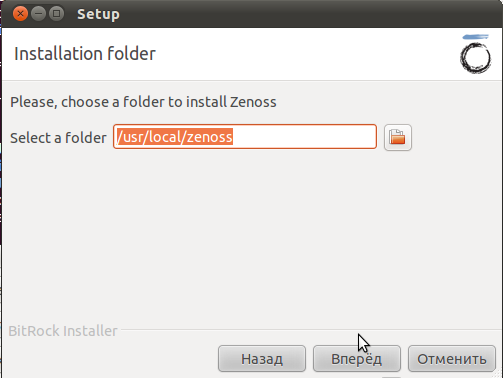Viewport: 503px width, 378px height.
Task: Click the 'Please, choose a folder' instruction text
Action: click(x=143, y=102)
